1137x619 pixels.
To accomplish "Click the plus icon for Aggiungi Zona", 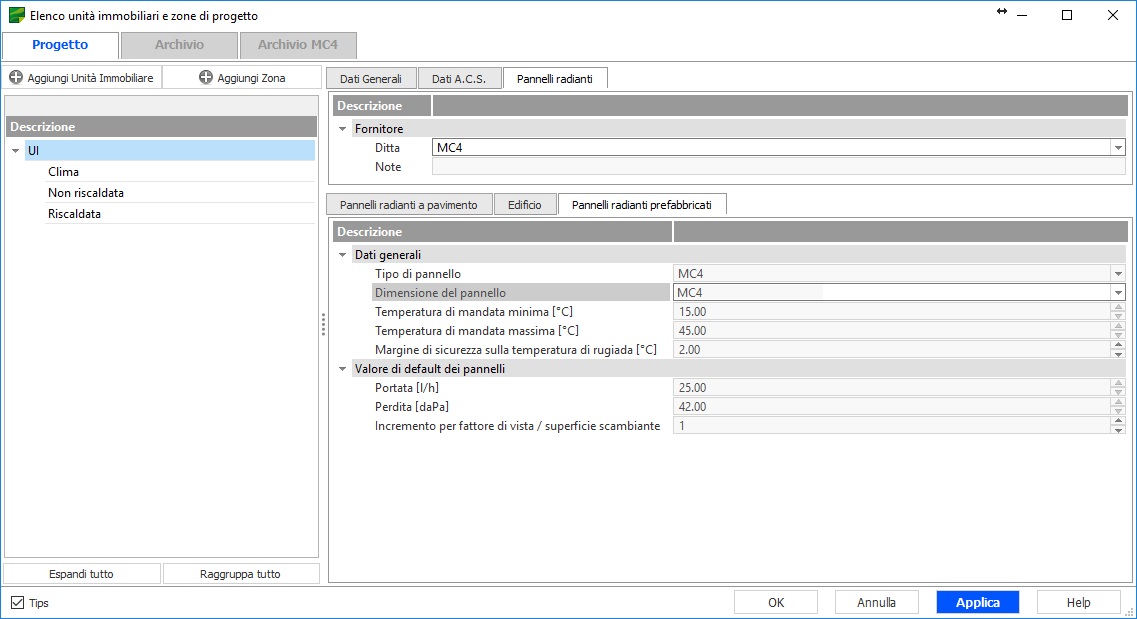I will [x=206, y=77].
